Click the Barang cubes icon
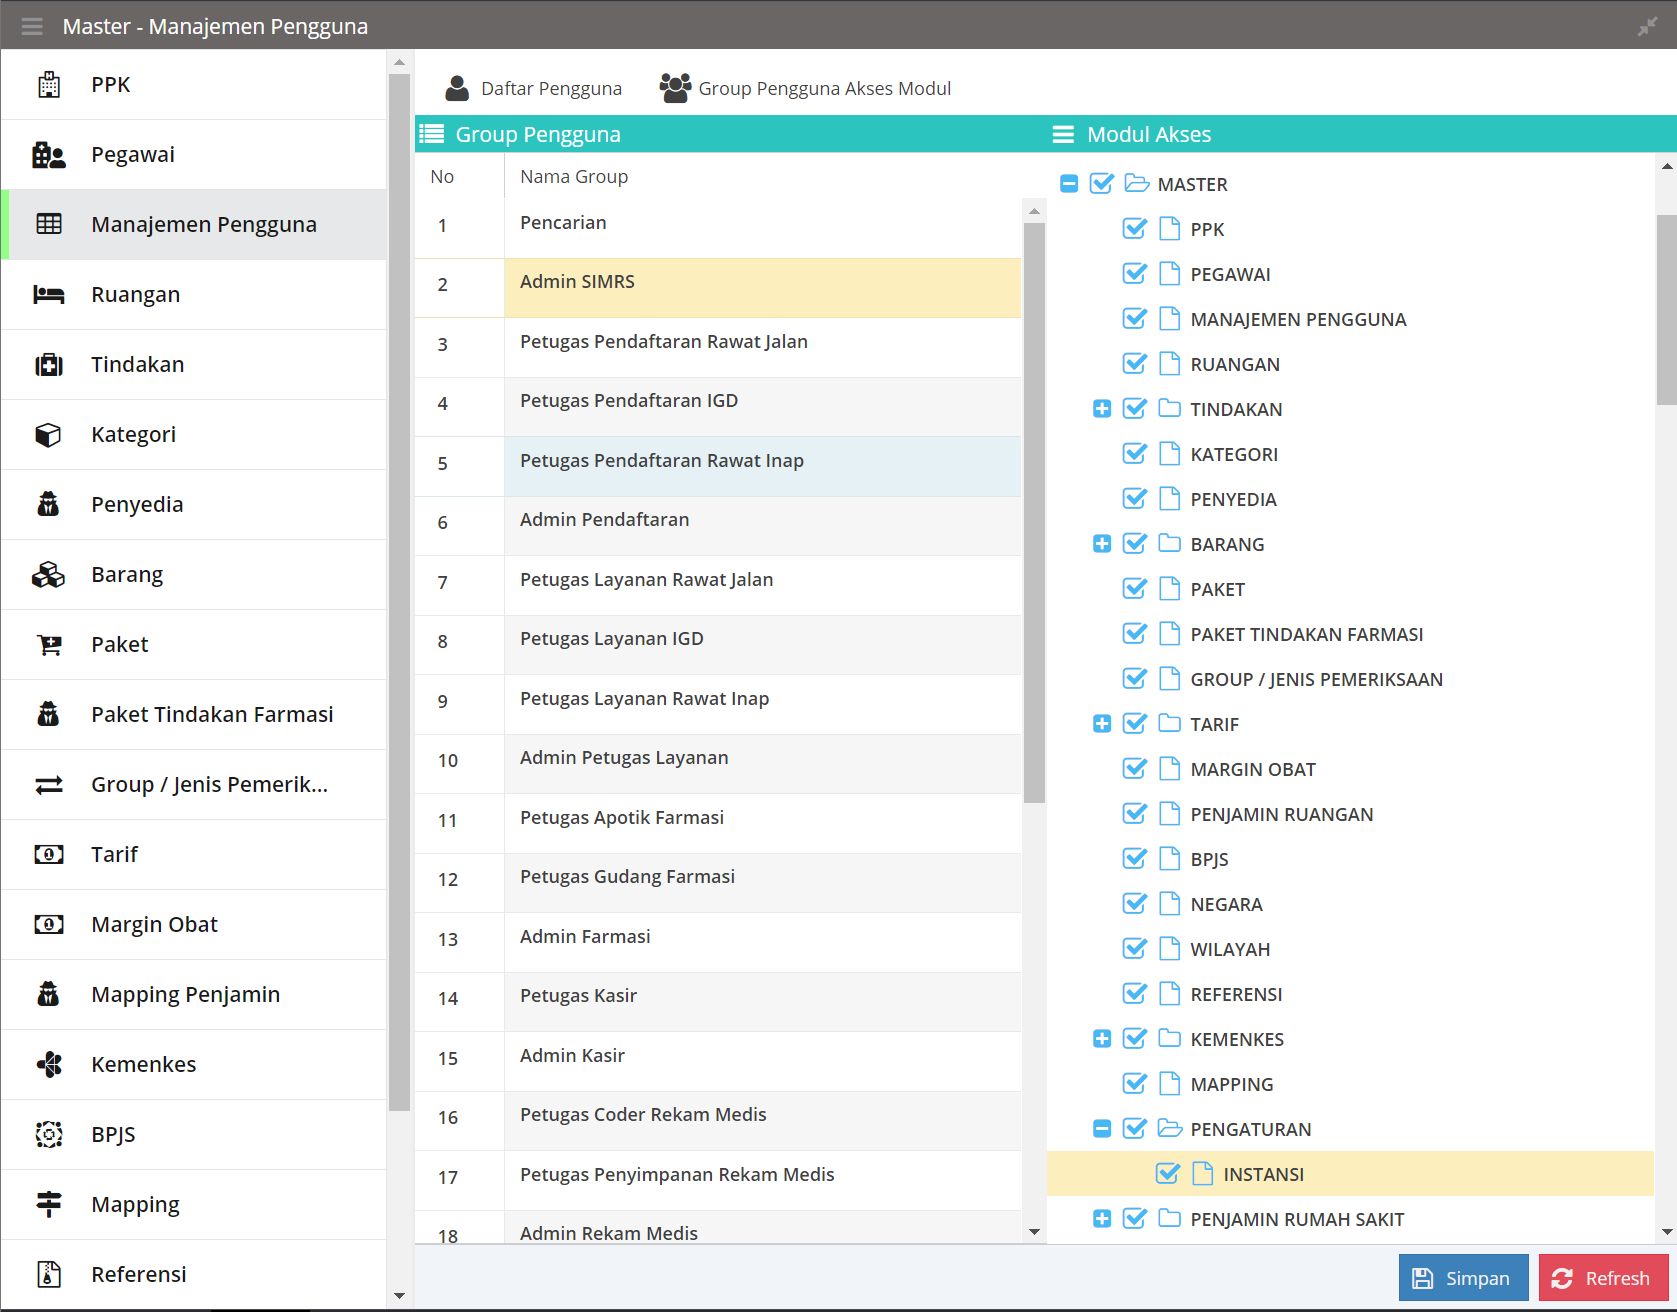Viewport: 1677px width, 1312px height. point(48,575)
